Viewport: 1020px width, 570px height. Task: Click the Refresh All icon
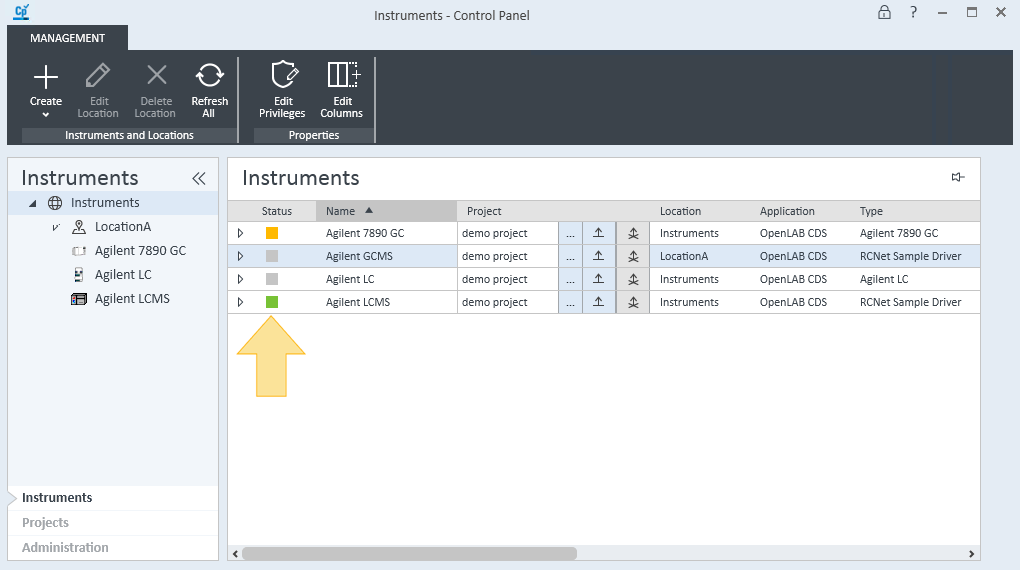point(209,75)
